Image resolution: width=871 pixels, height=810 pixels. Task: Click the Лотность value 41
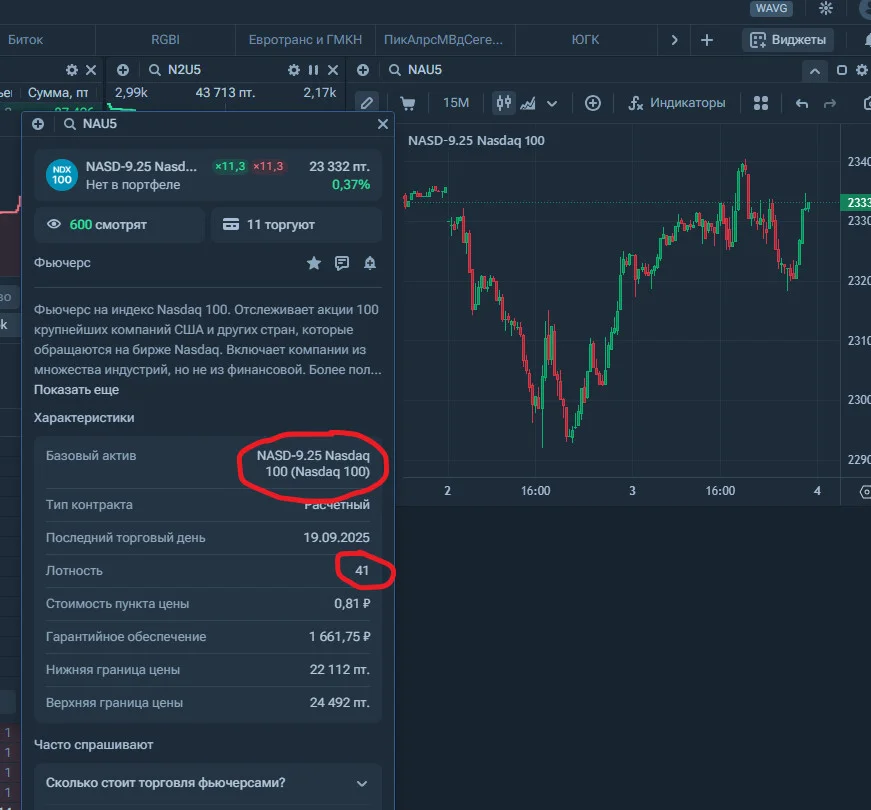tap(362, 571)
